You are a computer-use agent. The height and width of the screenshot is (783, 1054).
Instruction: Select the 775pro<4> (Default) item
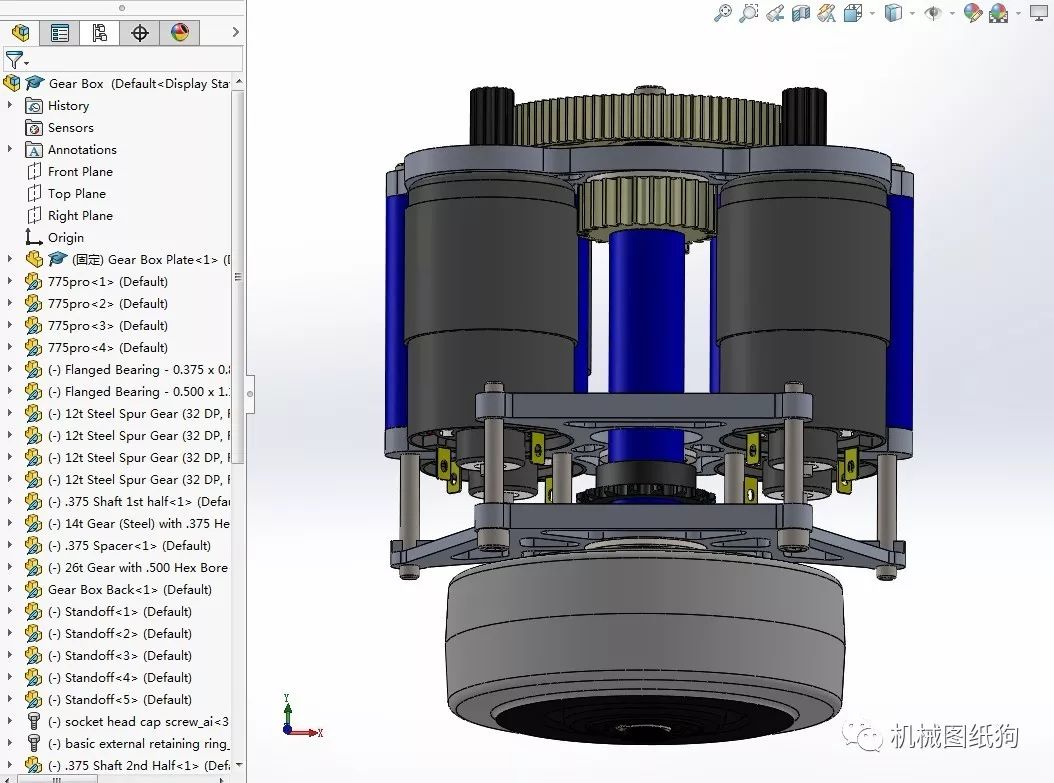coord(108,347)
